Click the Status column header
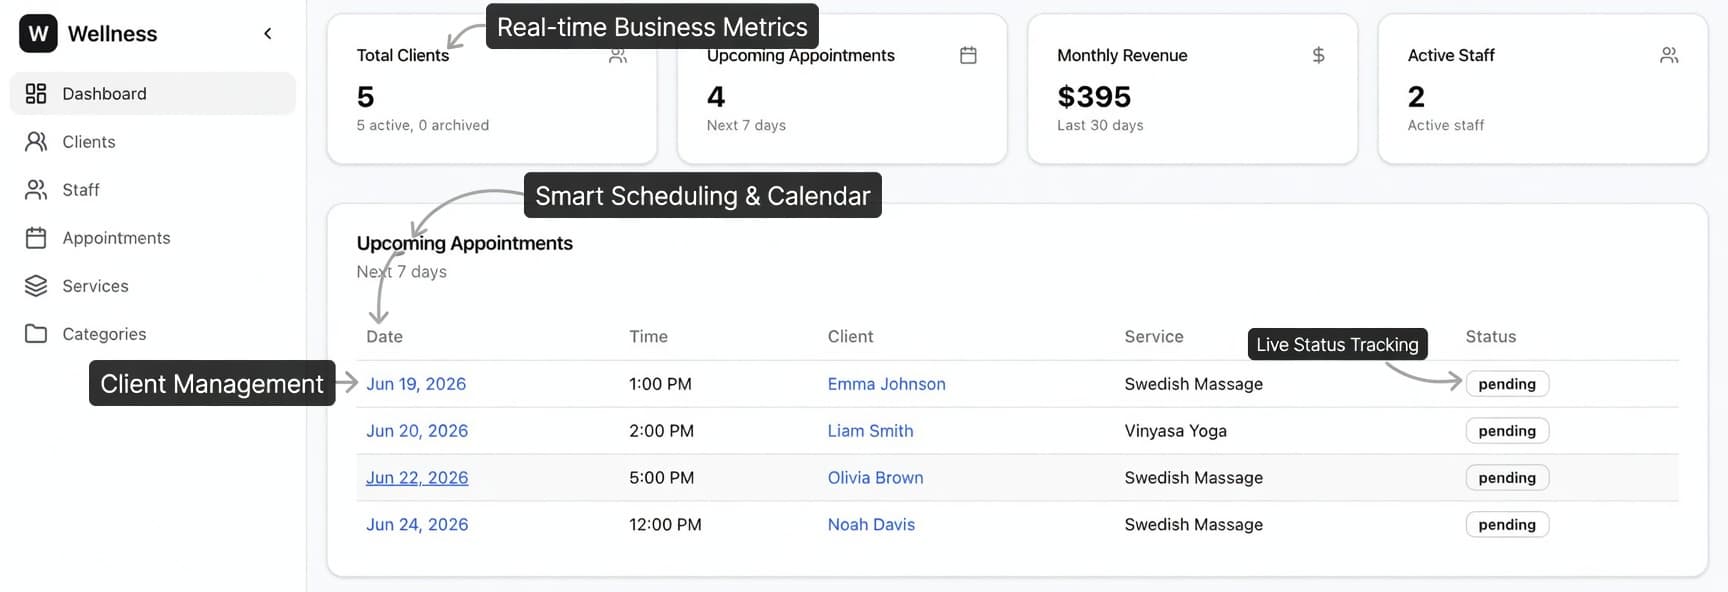The height and width of the screenshot is (592, 1728). [x=1491, y=337]
